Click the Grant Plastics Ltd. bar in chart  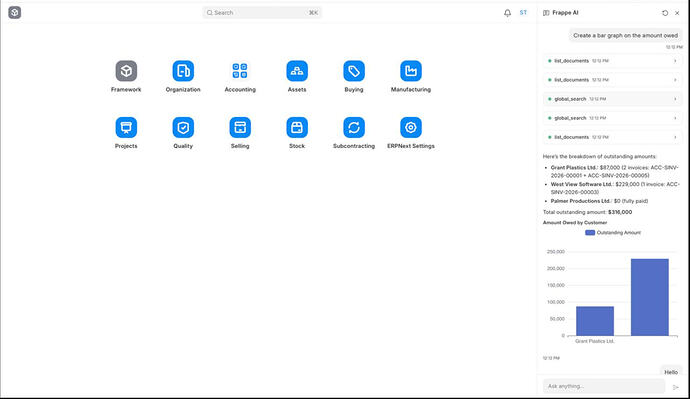pos(595,321)
